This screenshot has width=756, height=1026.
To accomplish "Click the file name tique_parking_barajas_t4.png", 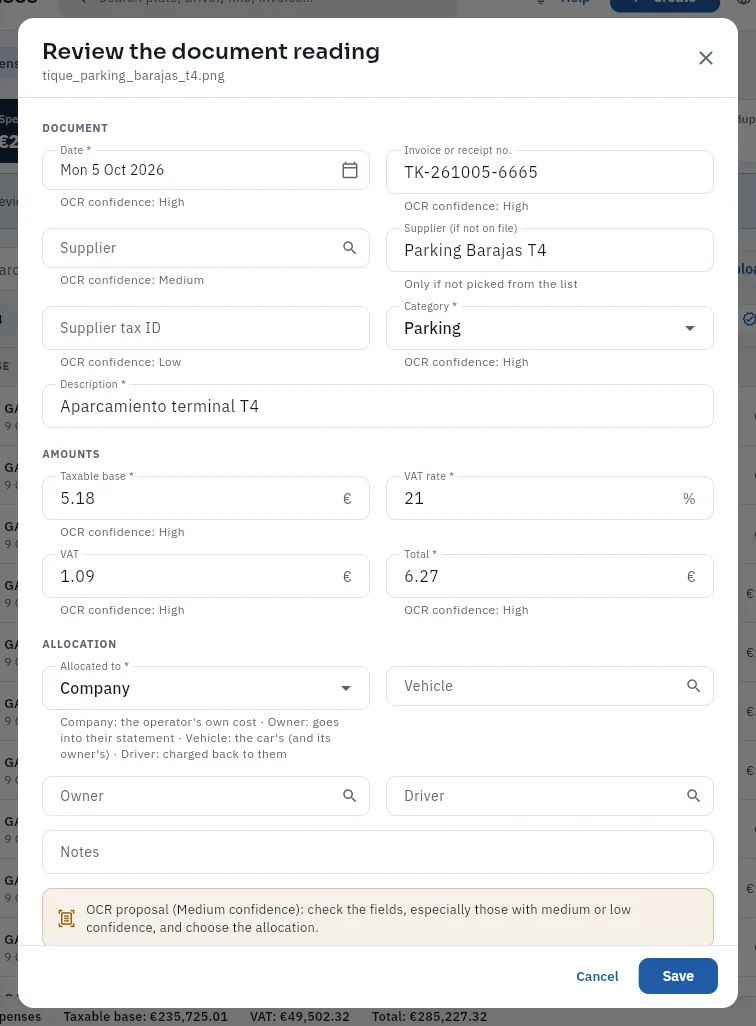I will [134, 75].
